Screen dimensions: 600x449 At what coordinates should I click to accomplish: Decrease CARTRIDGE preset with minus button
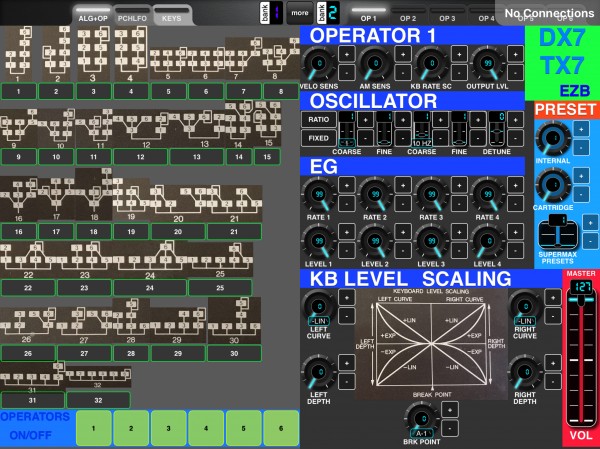tap(581, 194)
